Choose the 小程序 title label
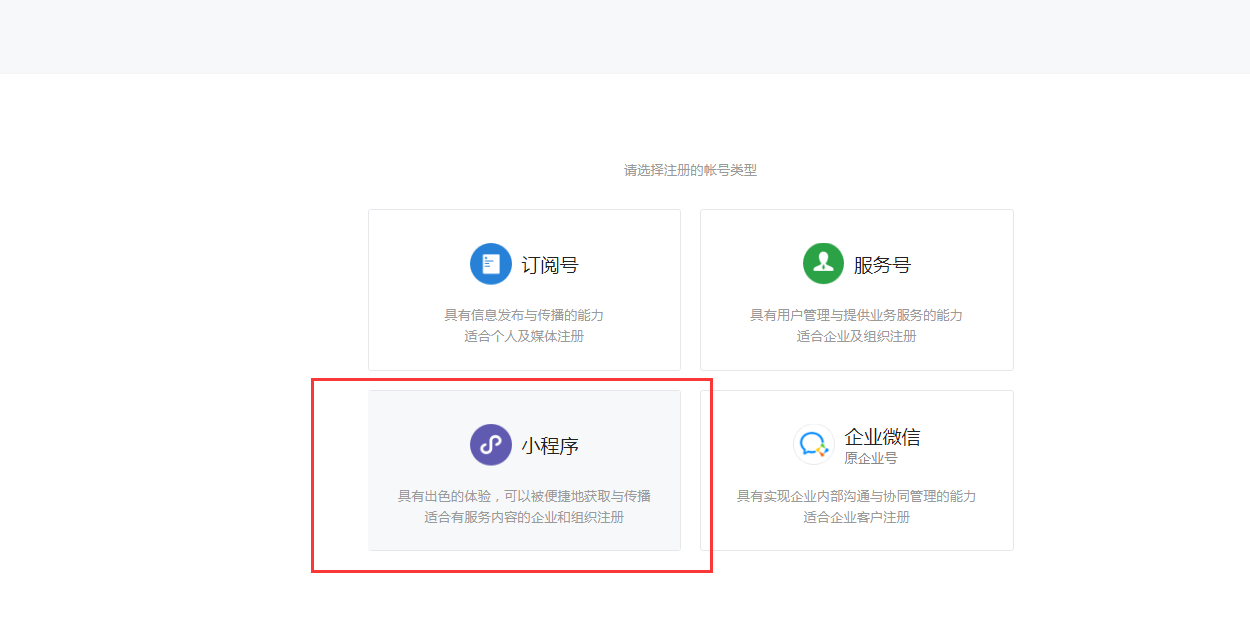The height and width of the screenshot is (640, 1250). coord(549,446)
